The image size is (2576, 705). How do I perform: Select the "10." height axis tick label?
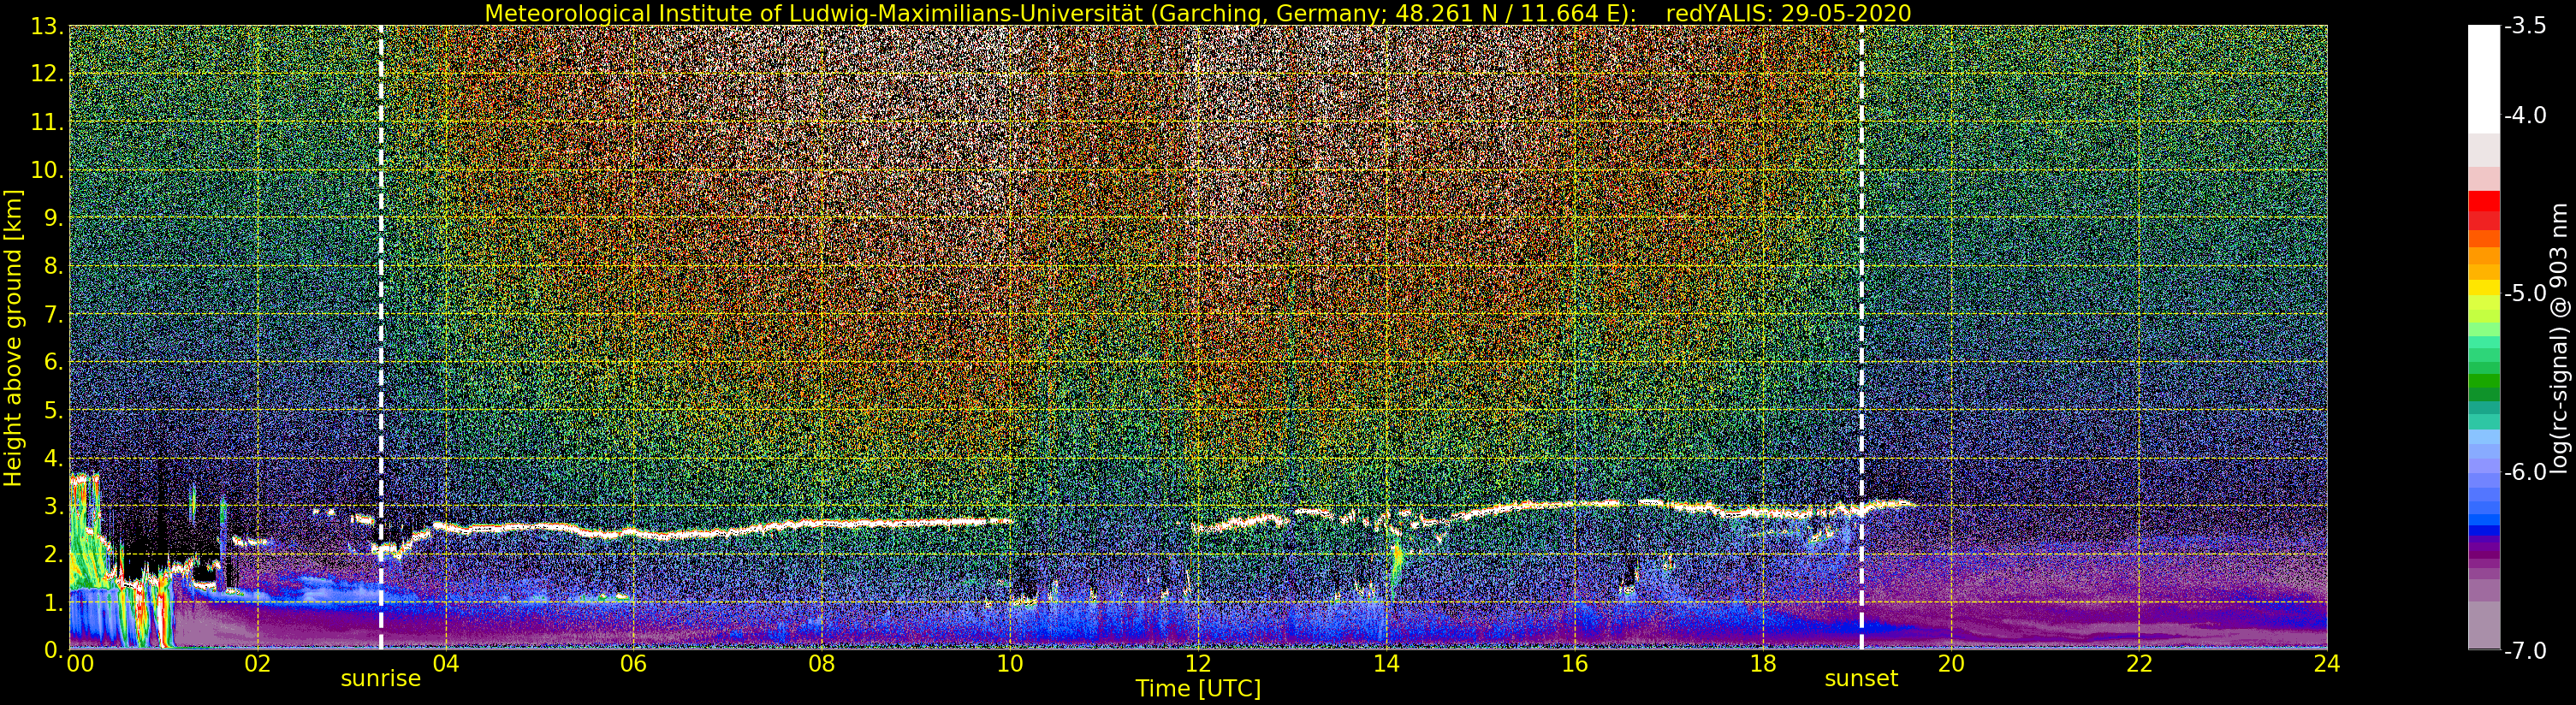(48, 170)
